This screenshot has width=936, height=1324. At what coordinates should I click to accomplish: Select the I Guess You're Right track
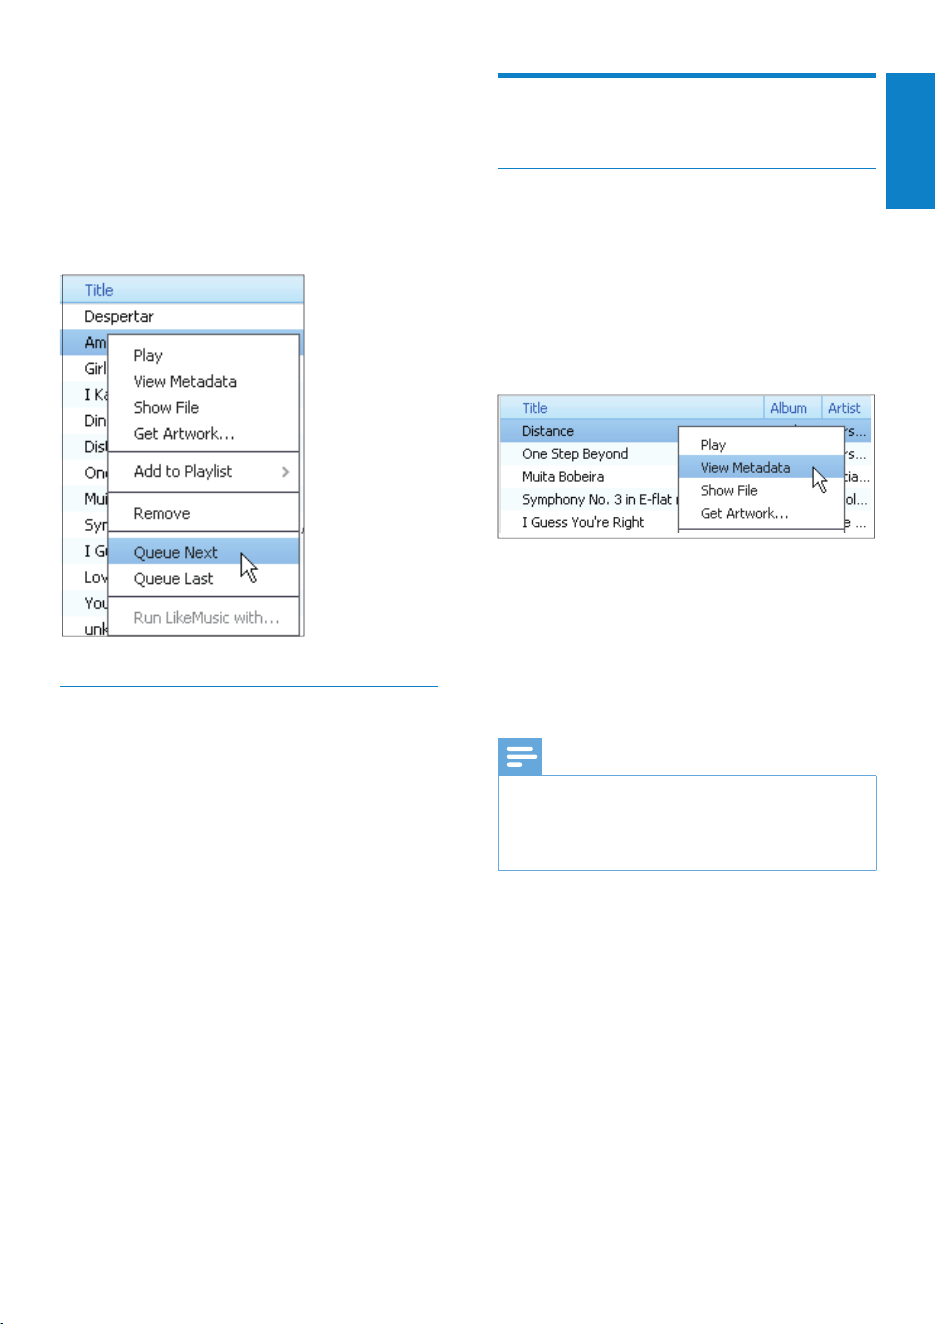click(x=589, y=523)
